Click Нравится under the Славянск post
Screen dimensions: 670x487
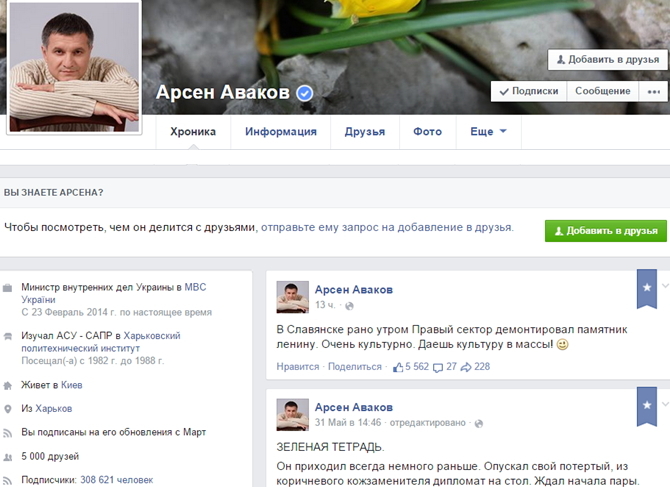(x=298, y=367)
